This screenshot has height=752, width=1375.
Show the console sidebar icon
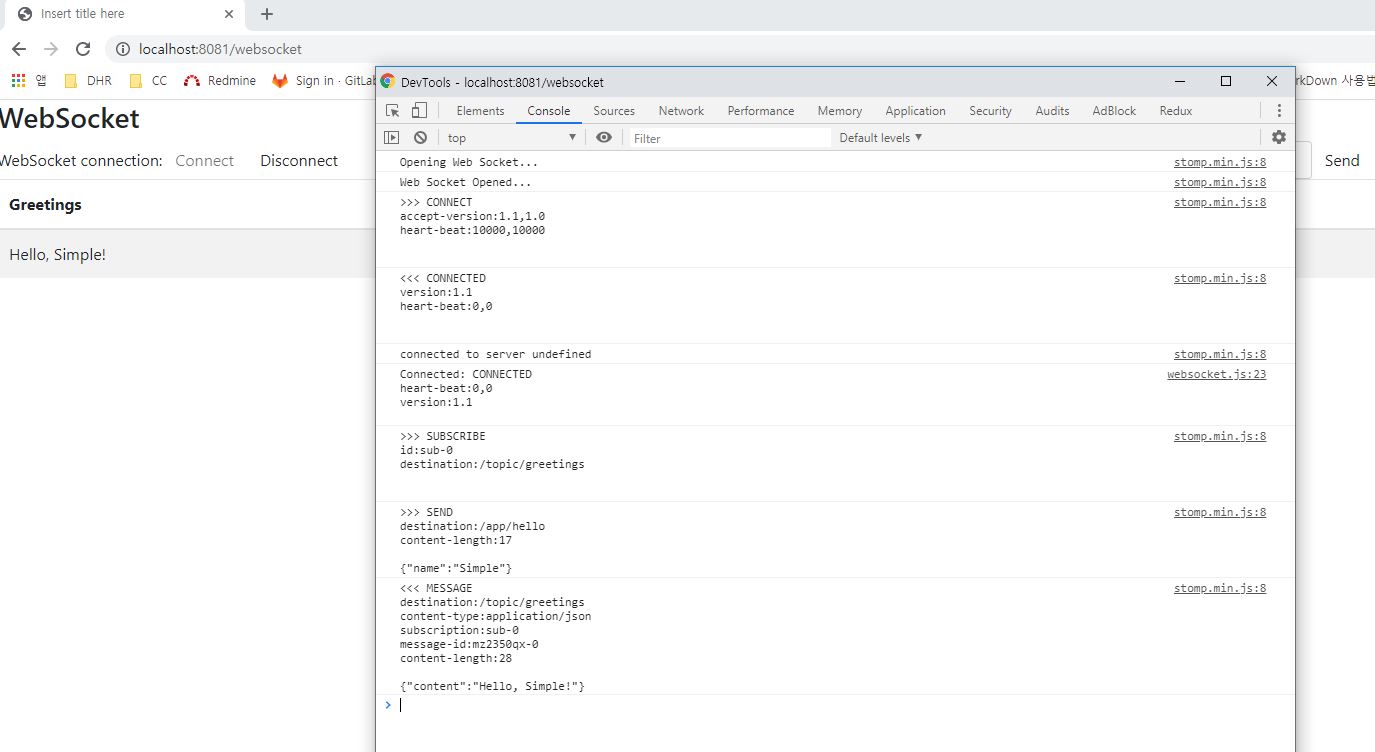[392, 138]
